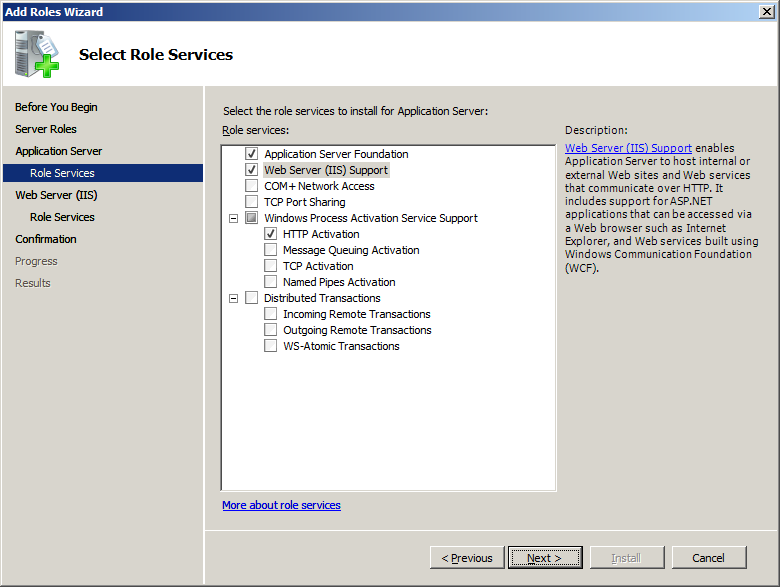Viewport: 780px width, 587px height.
Task: Select Incoming Remote Transactions label
Action: point(357,314)
